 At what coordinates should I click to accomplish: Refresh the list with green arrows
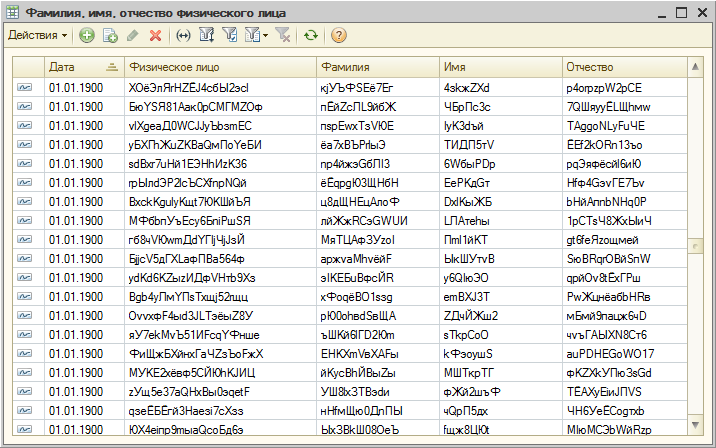pyautogui.click(x=311, y=35)
